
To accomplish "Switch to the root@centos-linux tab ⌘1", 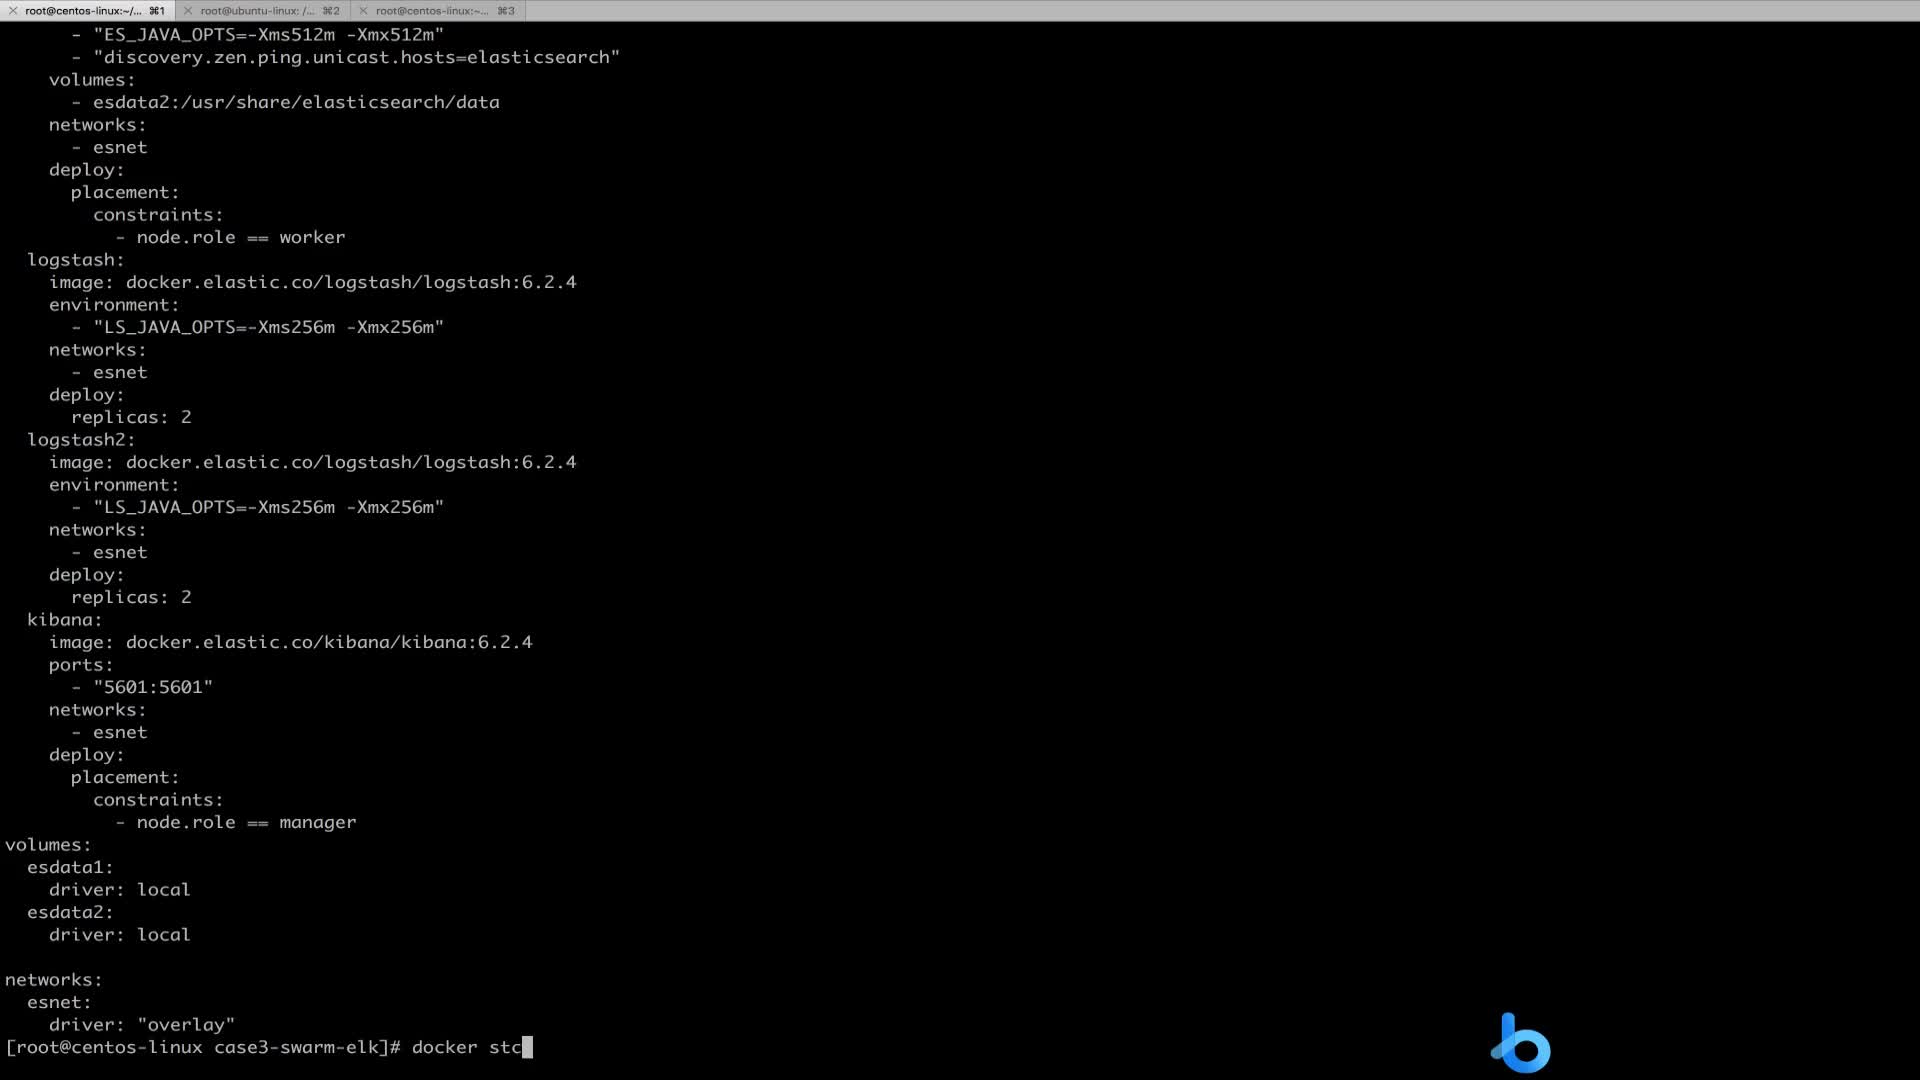I will (88, 11).
